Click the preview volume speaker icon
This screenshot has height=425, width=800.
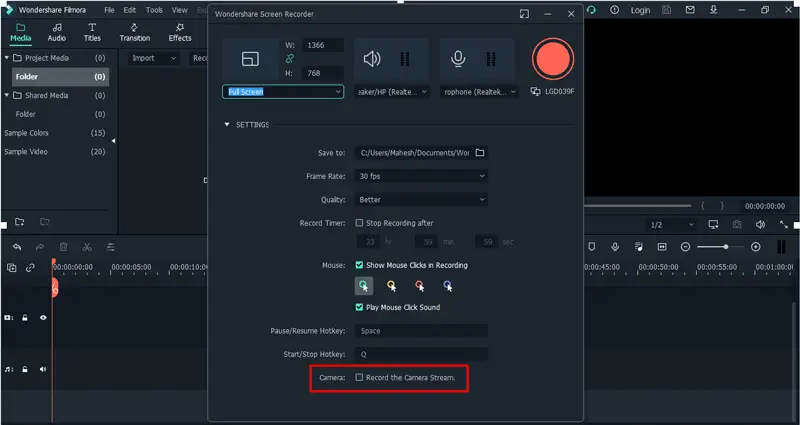(760, 224)
